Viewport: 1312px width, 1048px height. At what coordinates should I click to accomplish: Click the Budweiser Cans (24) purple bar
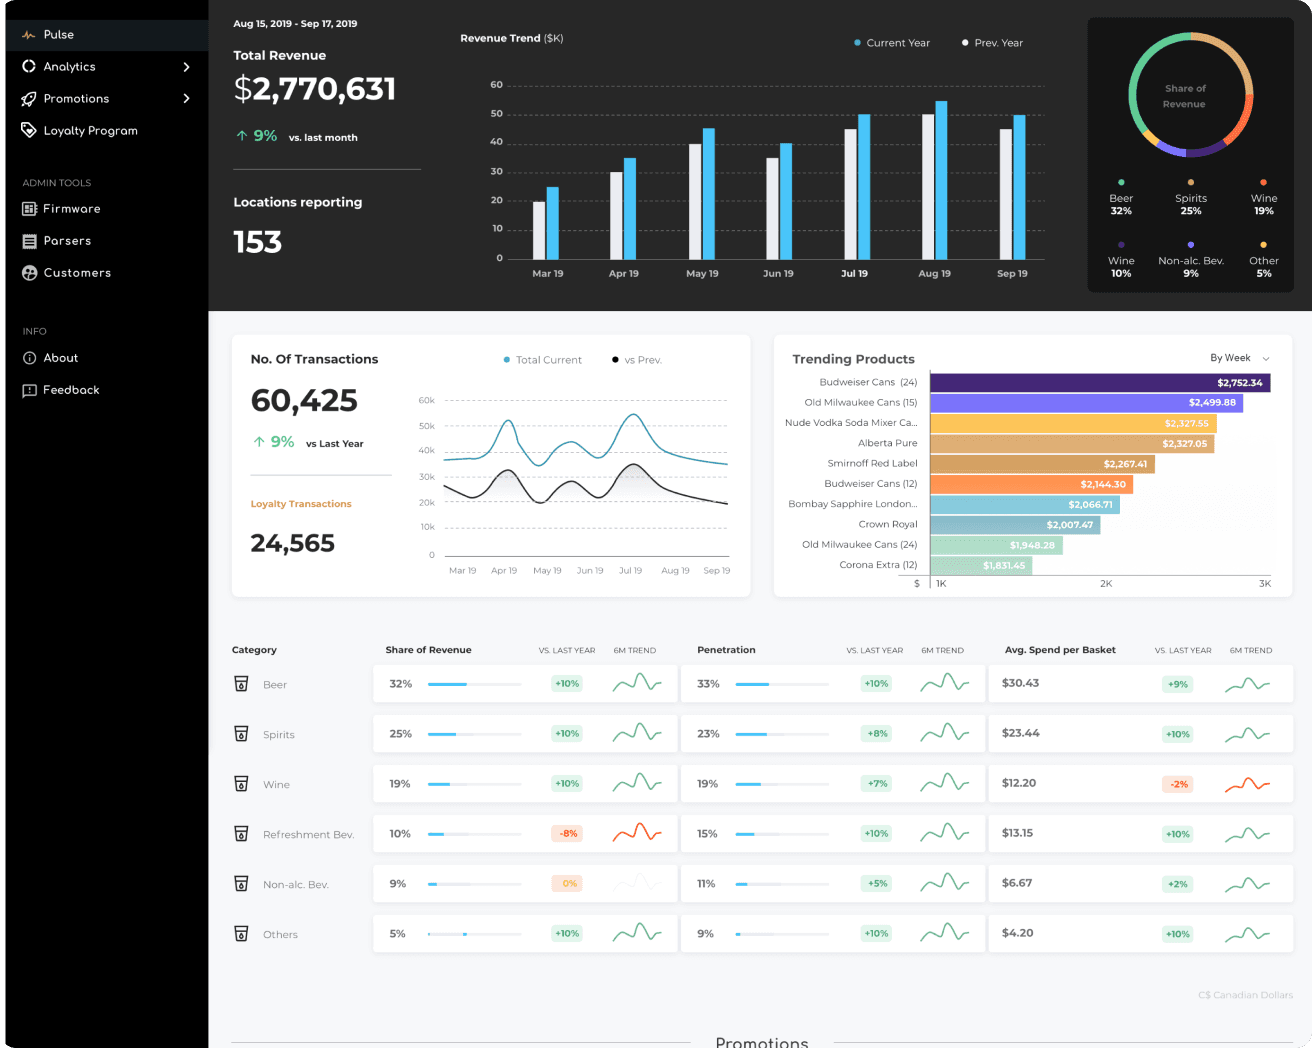[x=1099, y=383]
